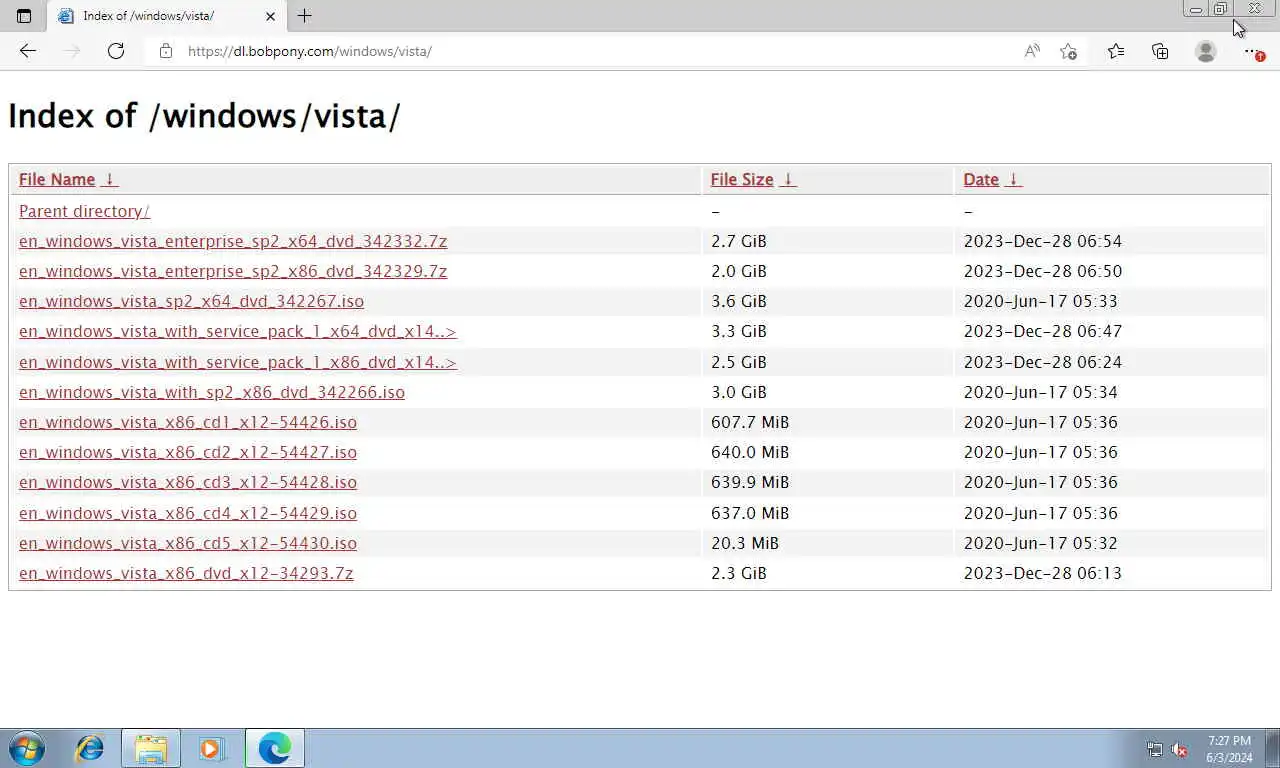The image size is (1280, 768).
Task: Click the browser Back arrow
Action: point(27,51)
